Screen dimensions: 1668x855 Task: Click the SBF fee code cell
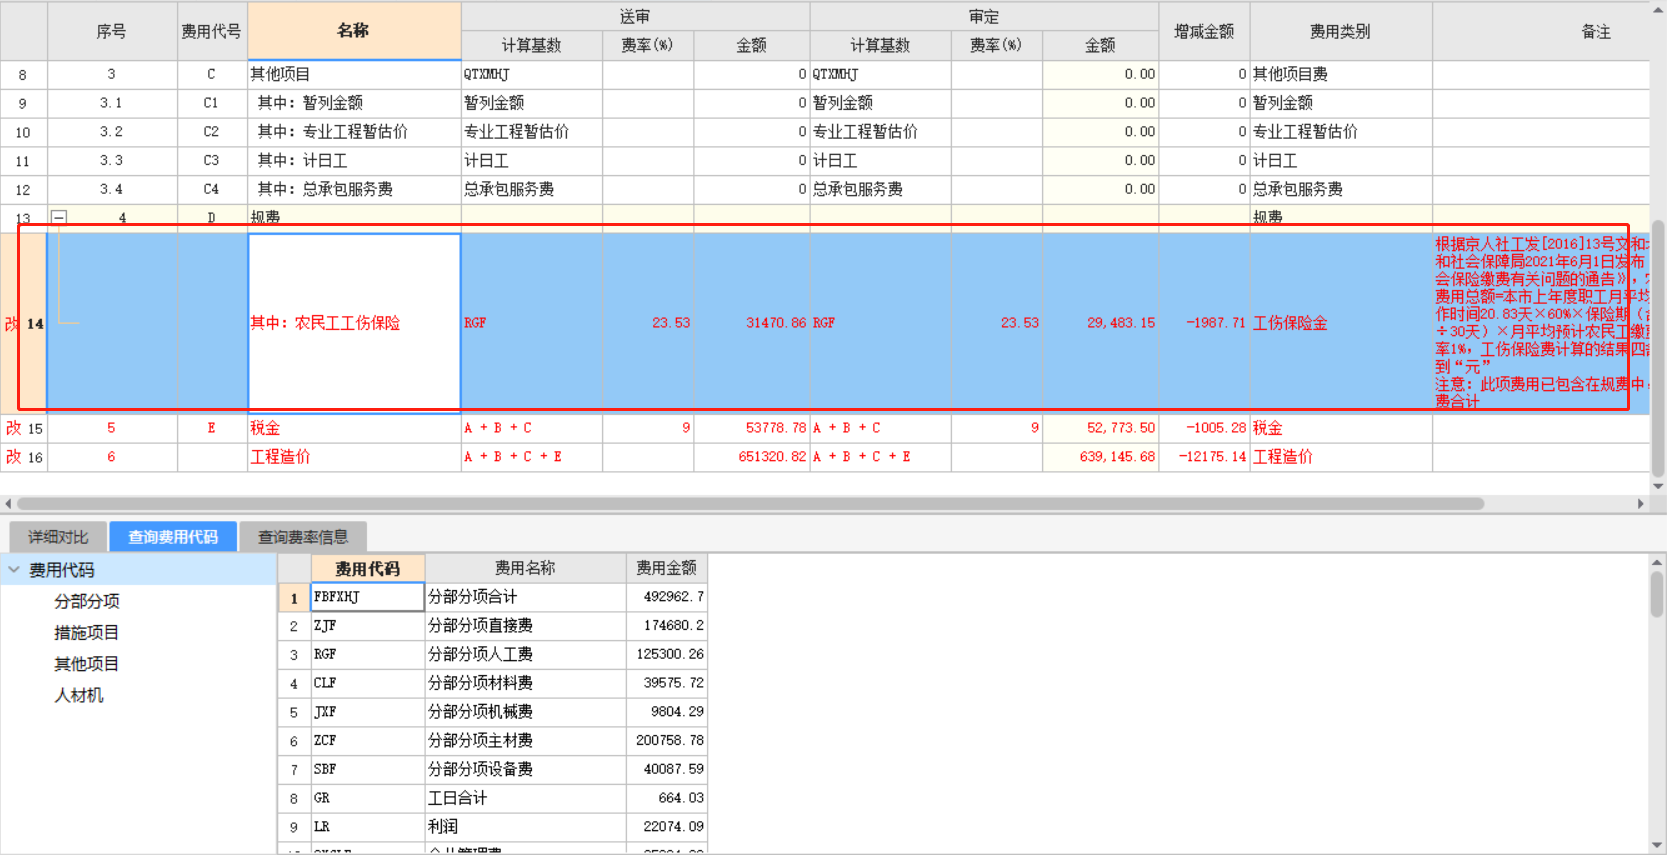368,770
